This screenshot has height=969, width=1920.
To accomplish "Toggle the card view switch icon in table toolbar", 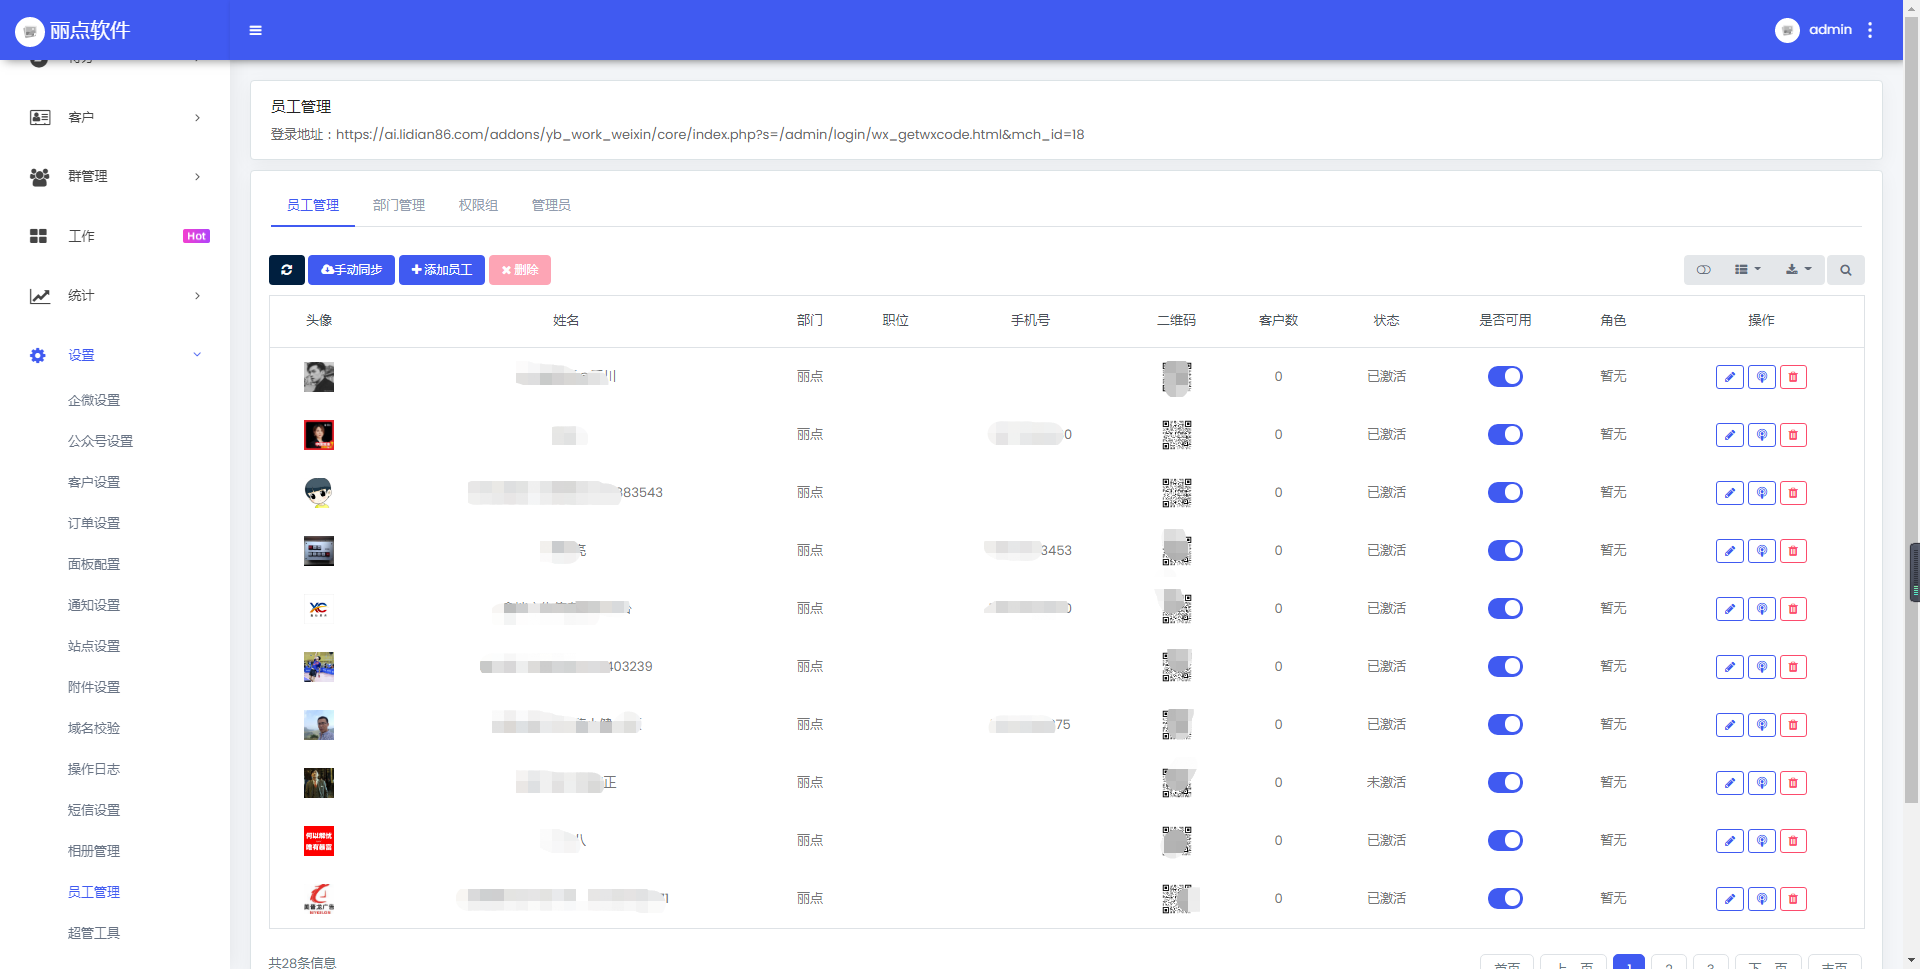I will (1704, 270).
